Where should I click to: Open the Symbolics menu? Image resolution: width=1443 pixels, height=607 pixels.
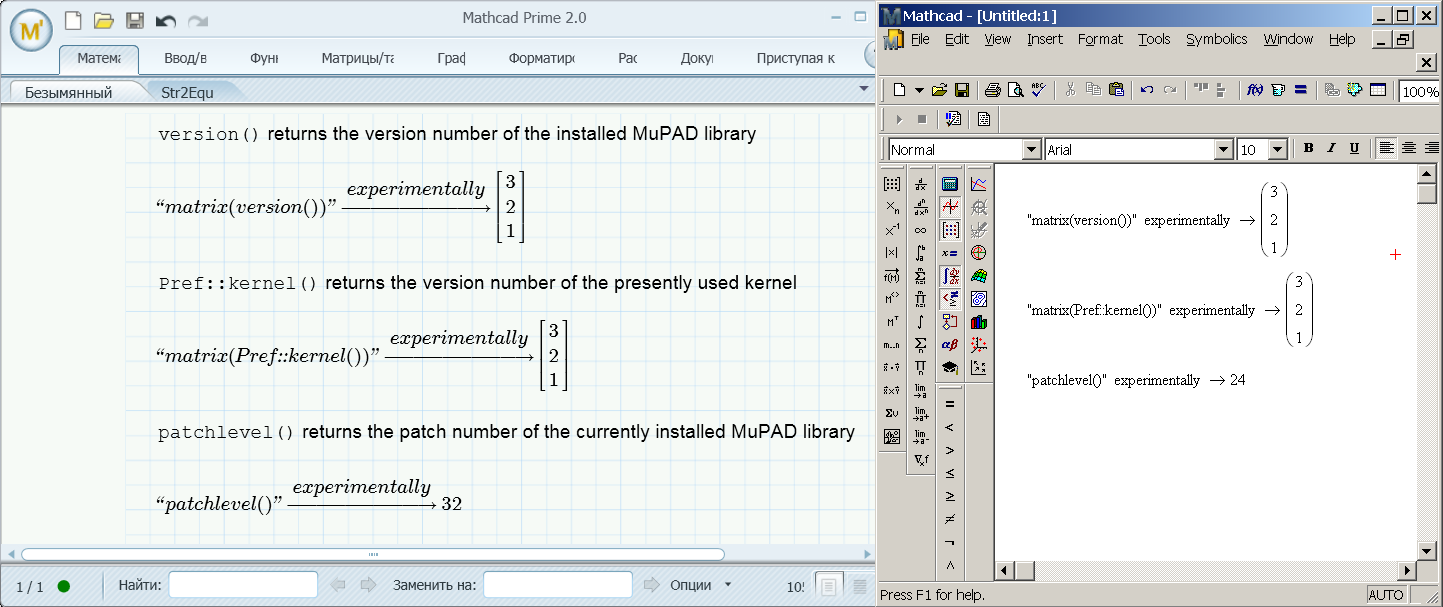click(x=1217, y=39)
